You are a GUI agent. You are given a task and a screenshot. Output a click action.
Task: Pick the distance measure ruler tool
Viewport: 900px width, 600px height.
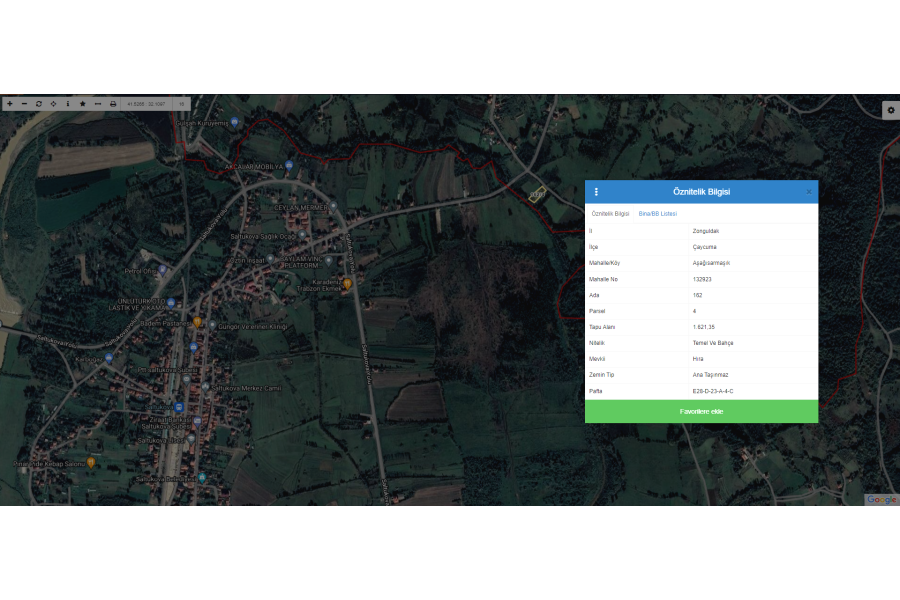[98, 103]
